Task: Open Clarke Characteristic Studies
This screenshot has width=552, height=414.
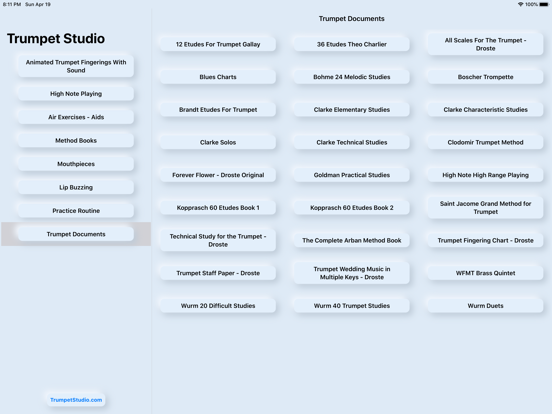Action: pos(485,109)
